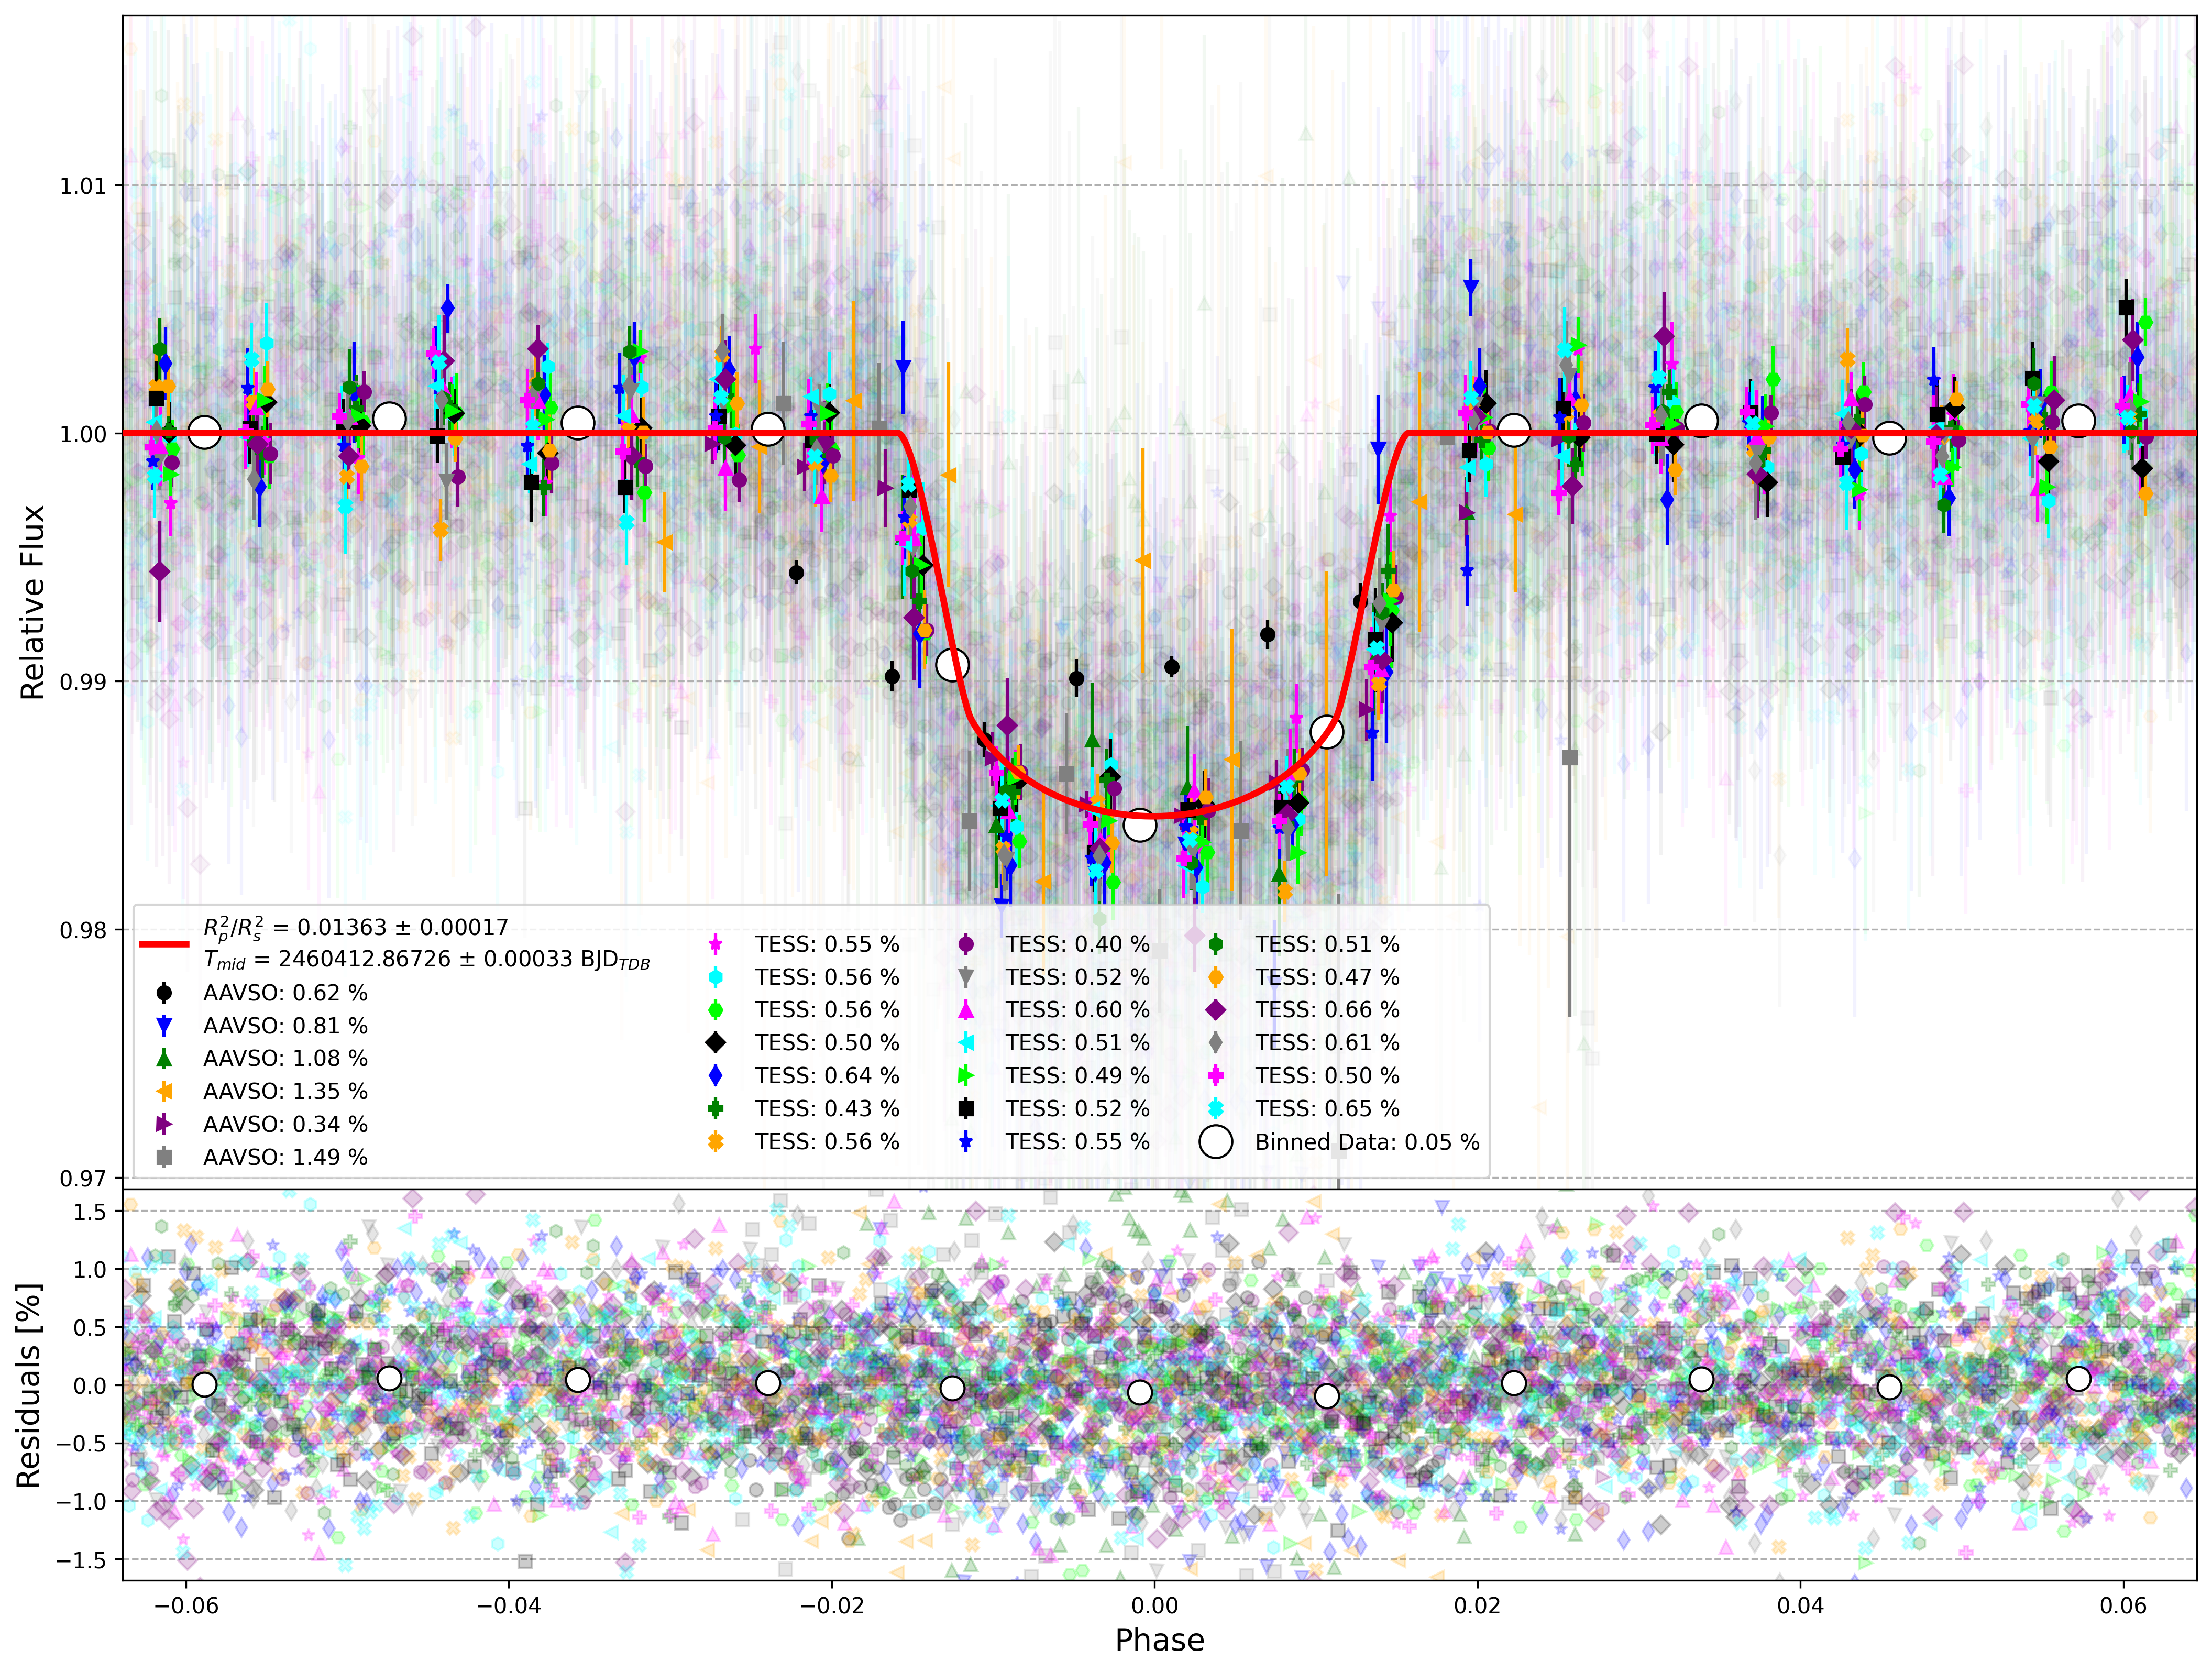Click the orange marker for AAVSO: 1.35 %
This screenshot has width=2212, height=1672.
[x=164, y=1092]
